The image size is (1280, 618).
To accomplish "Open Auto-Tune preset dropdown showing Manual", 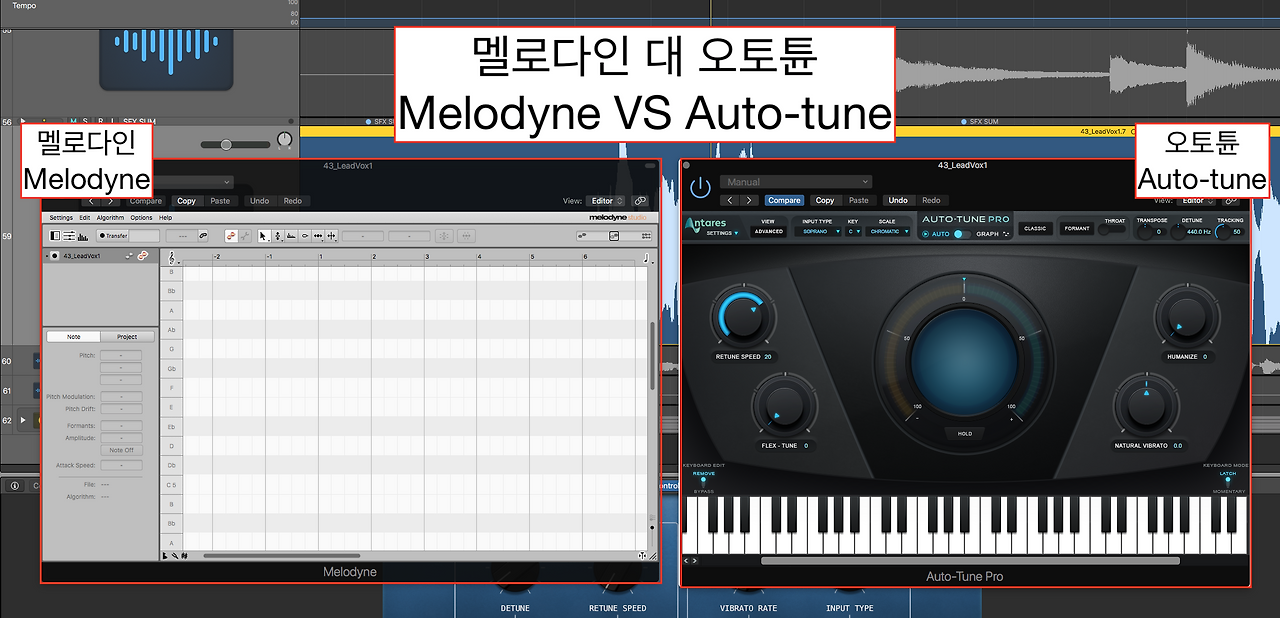I will tap(796, 182).
